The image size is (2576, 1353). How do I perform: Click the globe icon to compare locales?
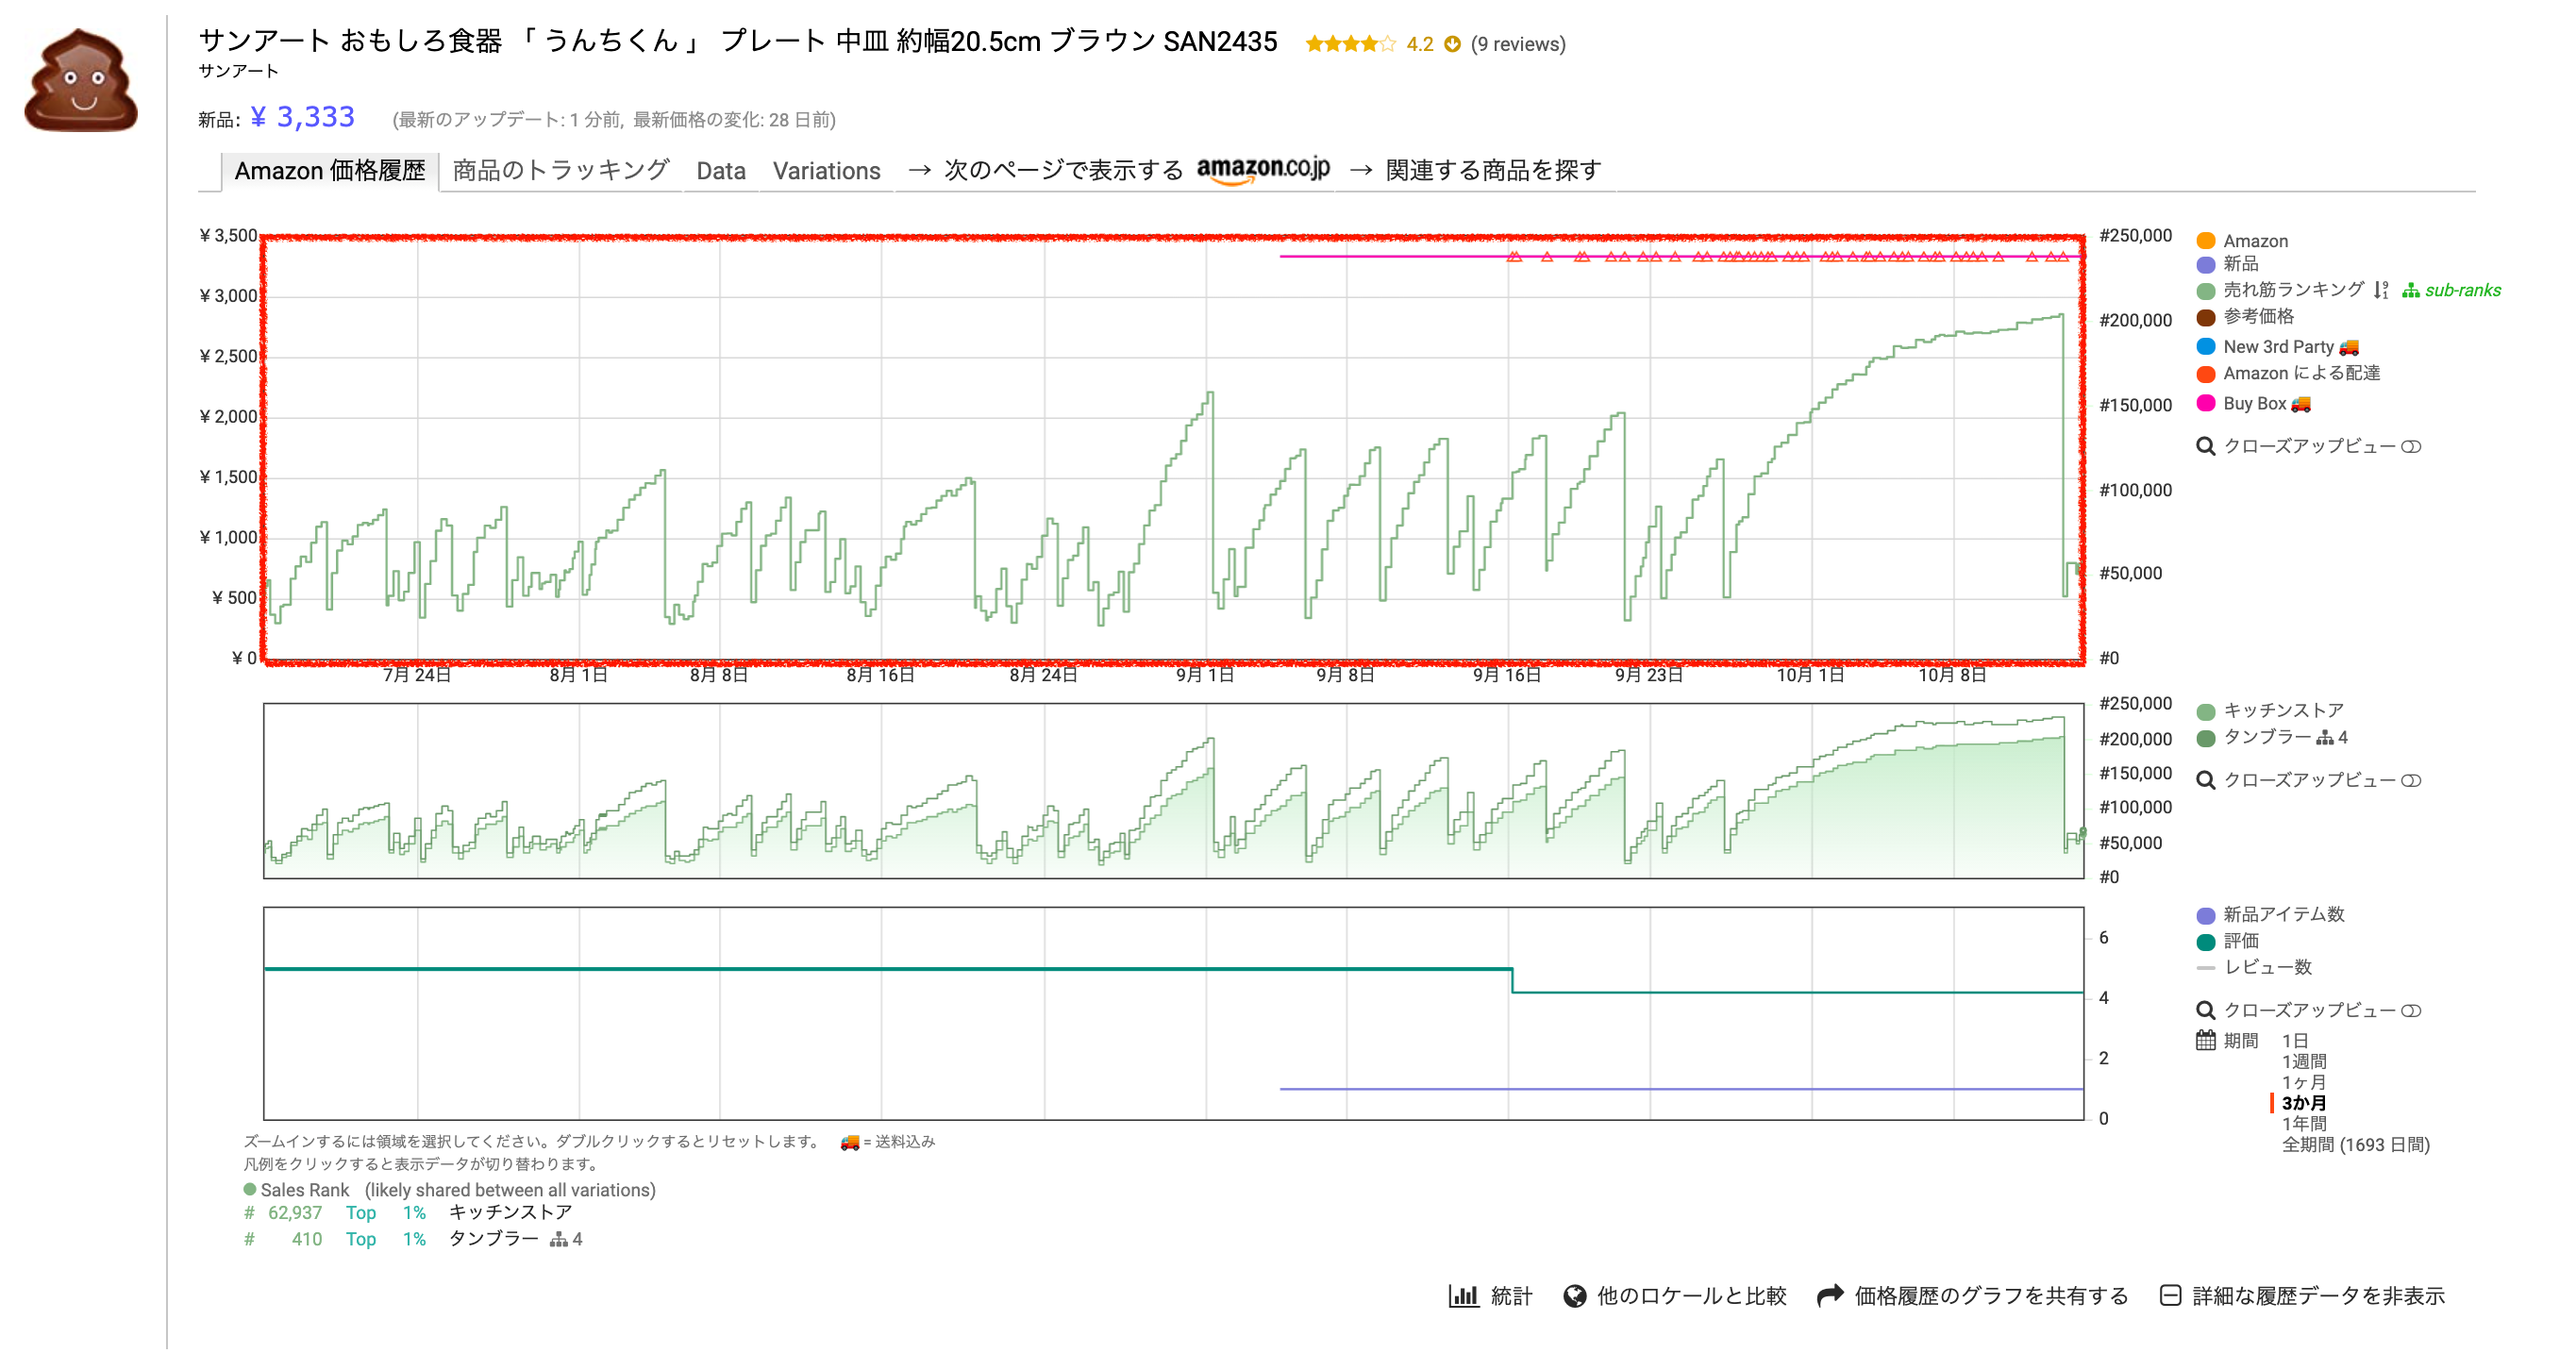tap(1575, 1296)
